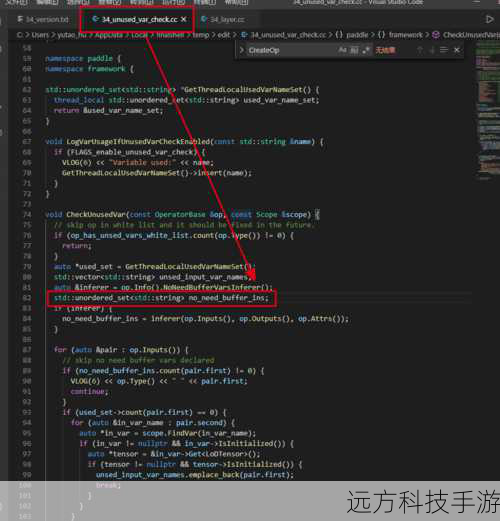Close the 34_unused_var_check.cc tab
The image size is (500, 521).
click(x=184, y=19)
